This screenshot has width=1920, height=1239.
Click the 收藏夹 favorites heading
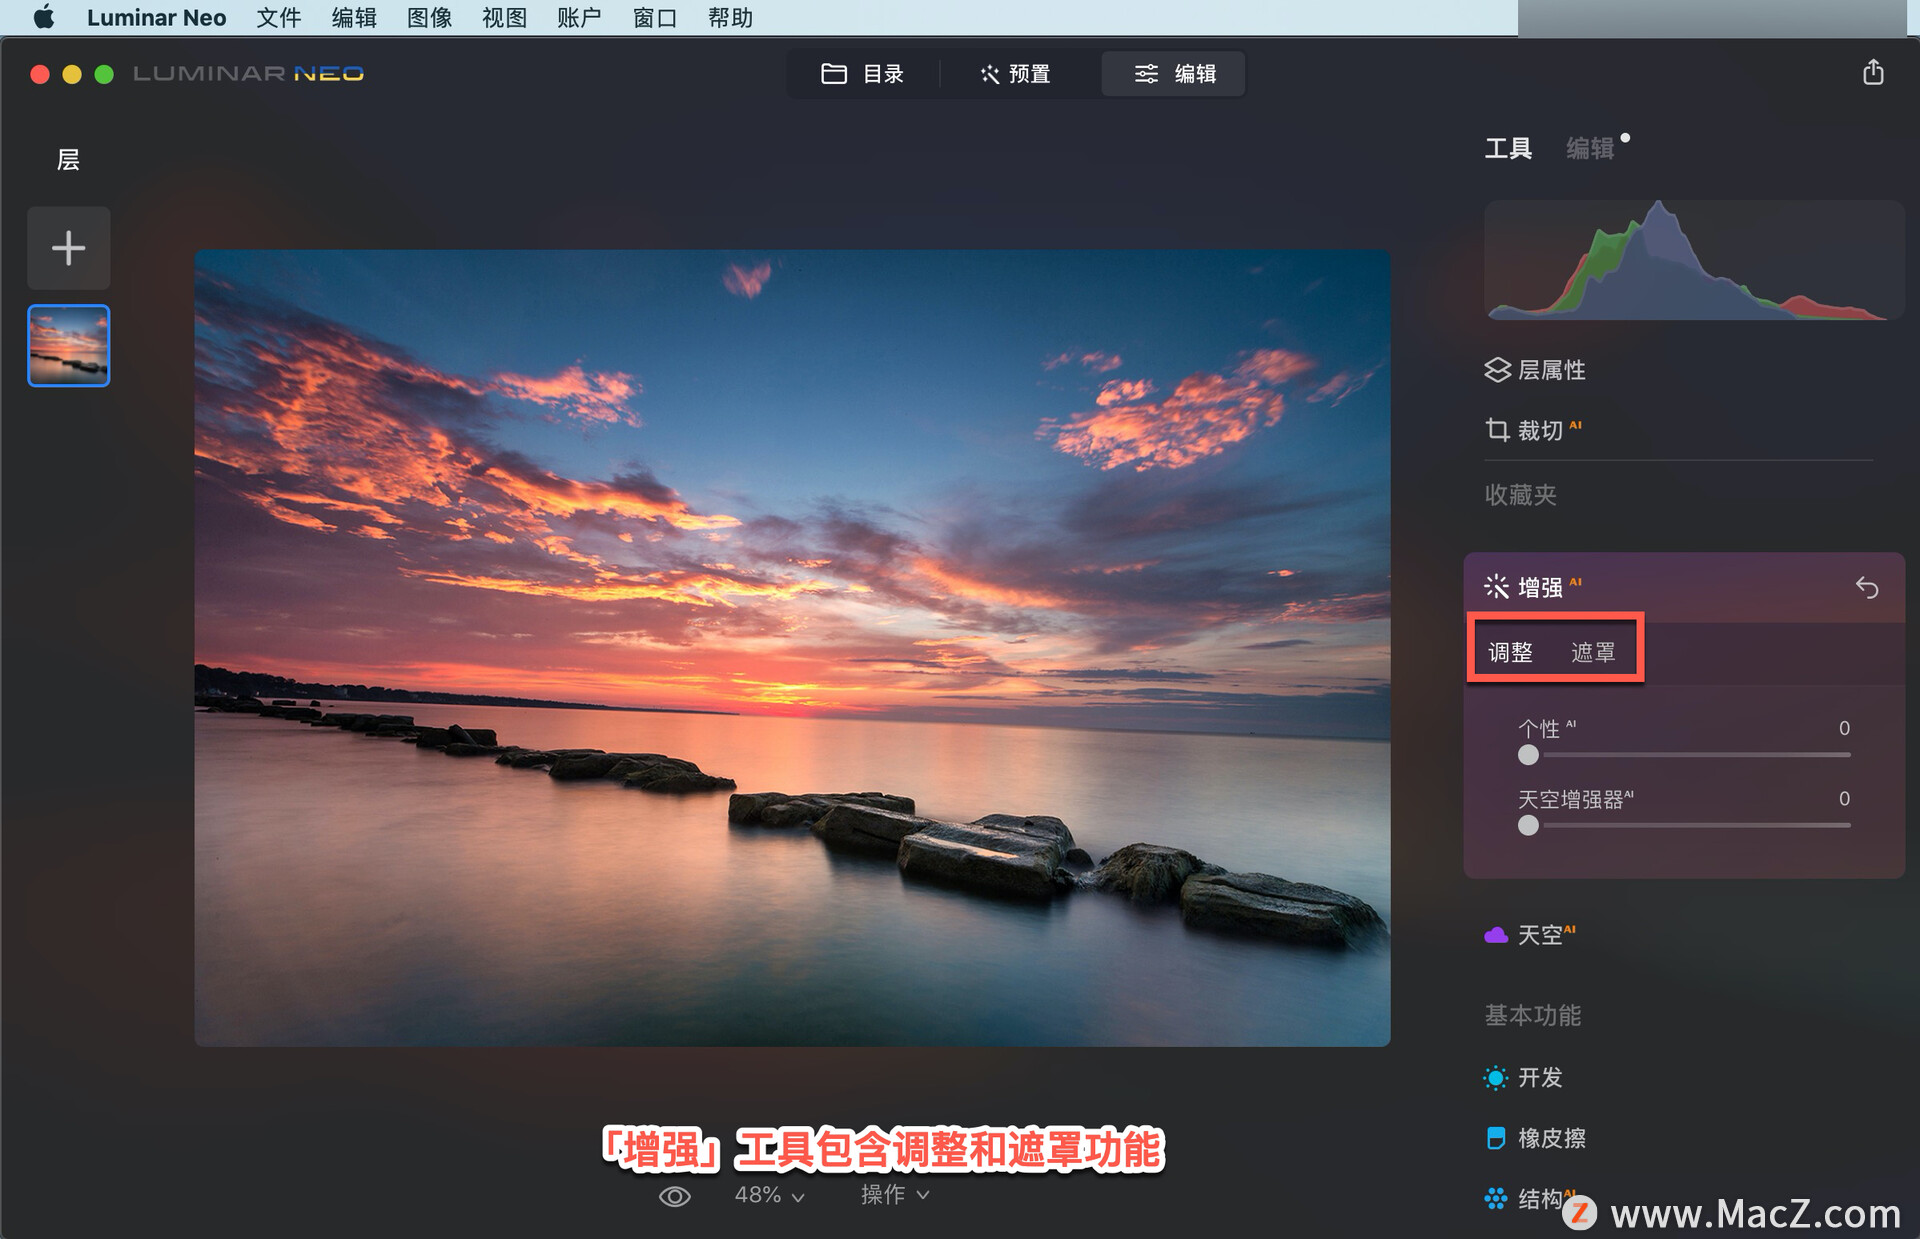pos(1520,495)
